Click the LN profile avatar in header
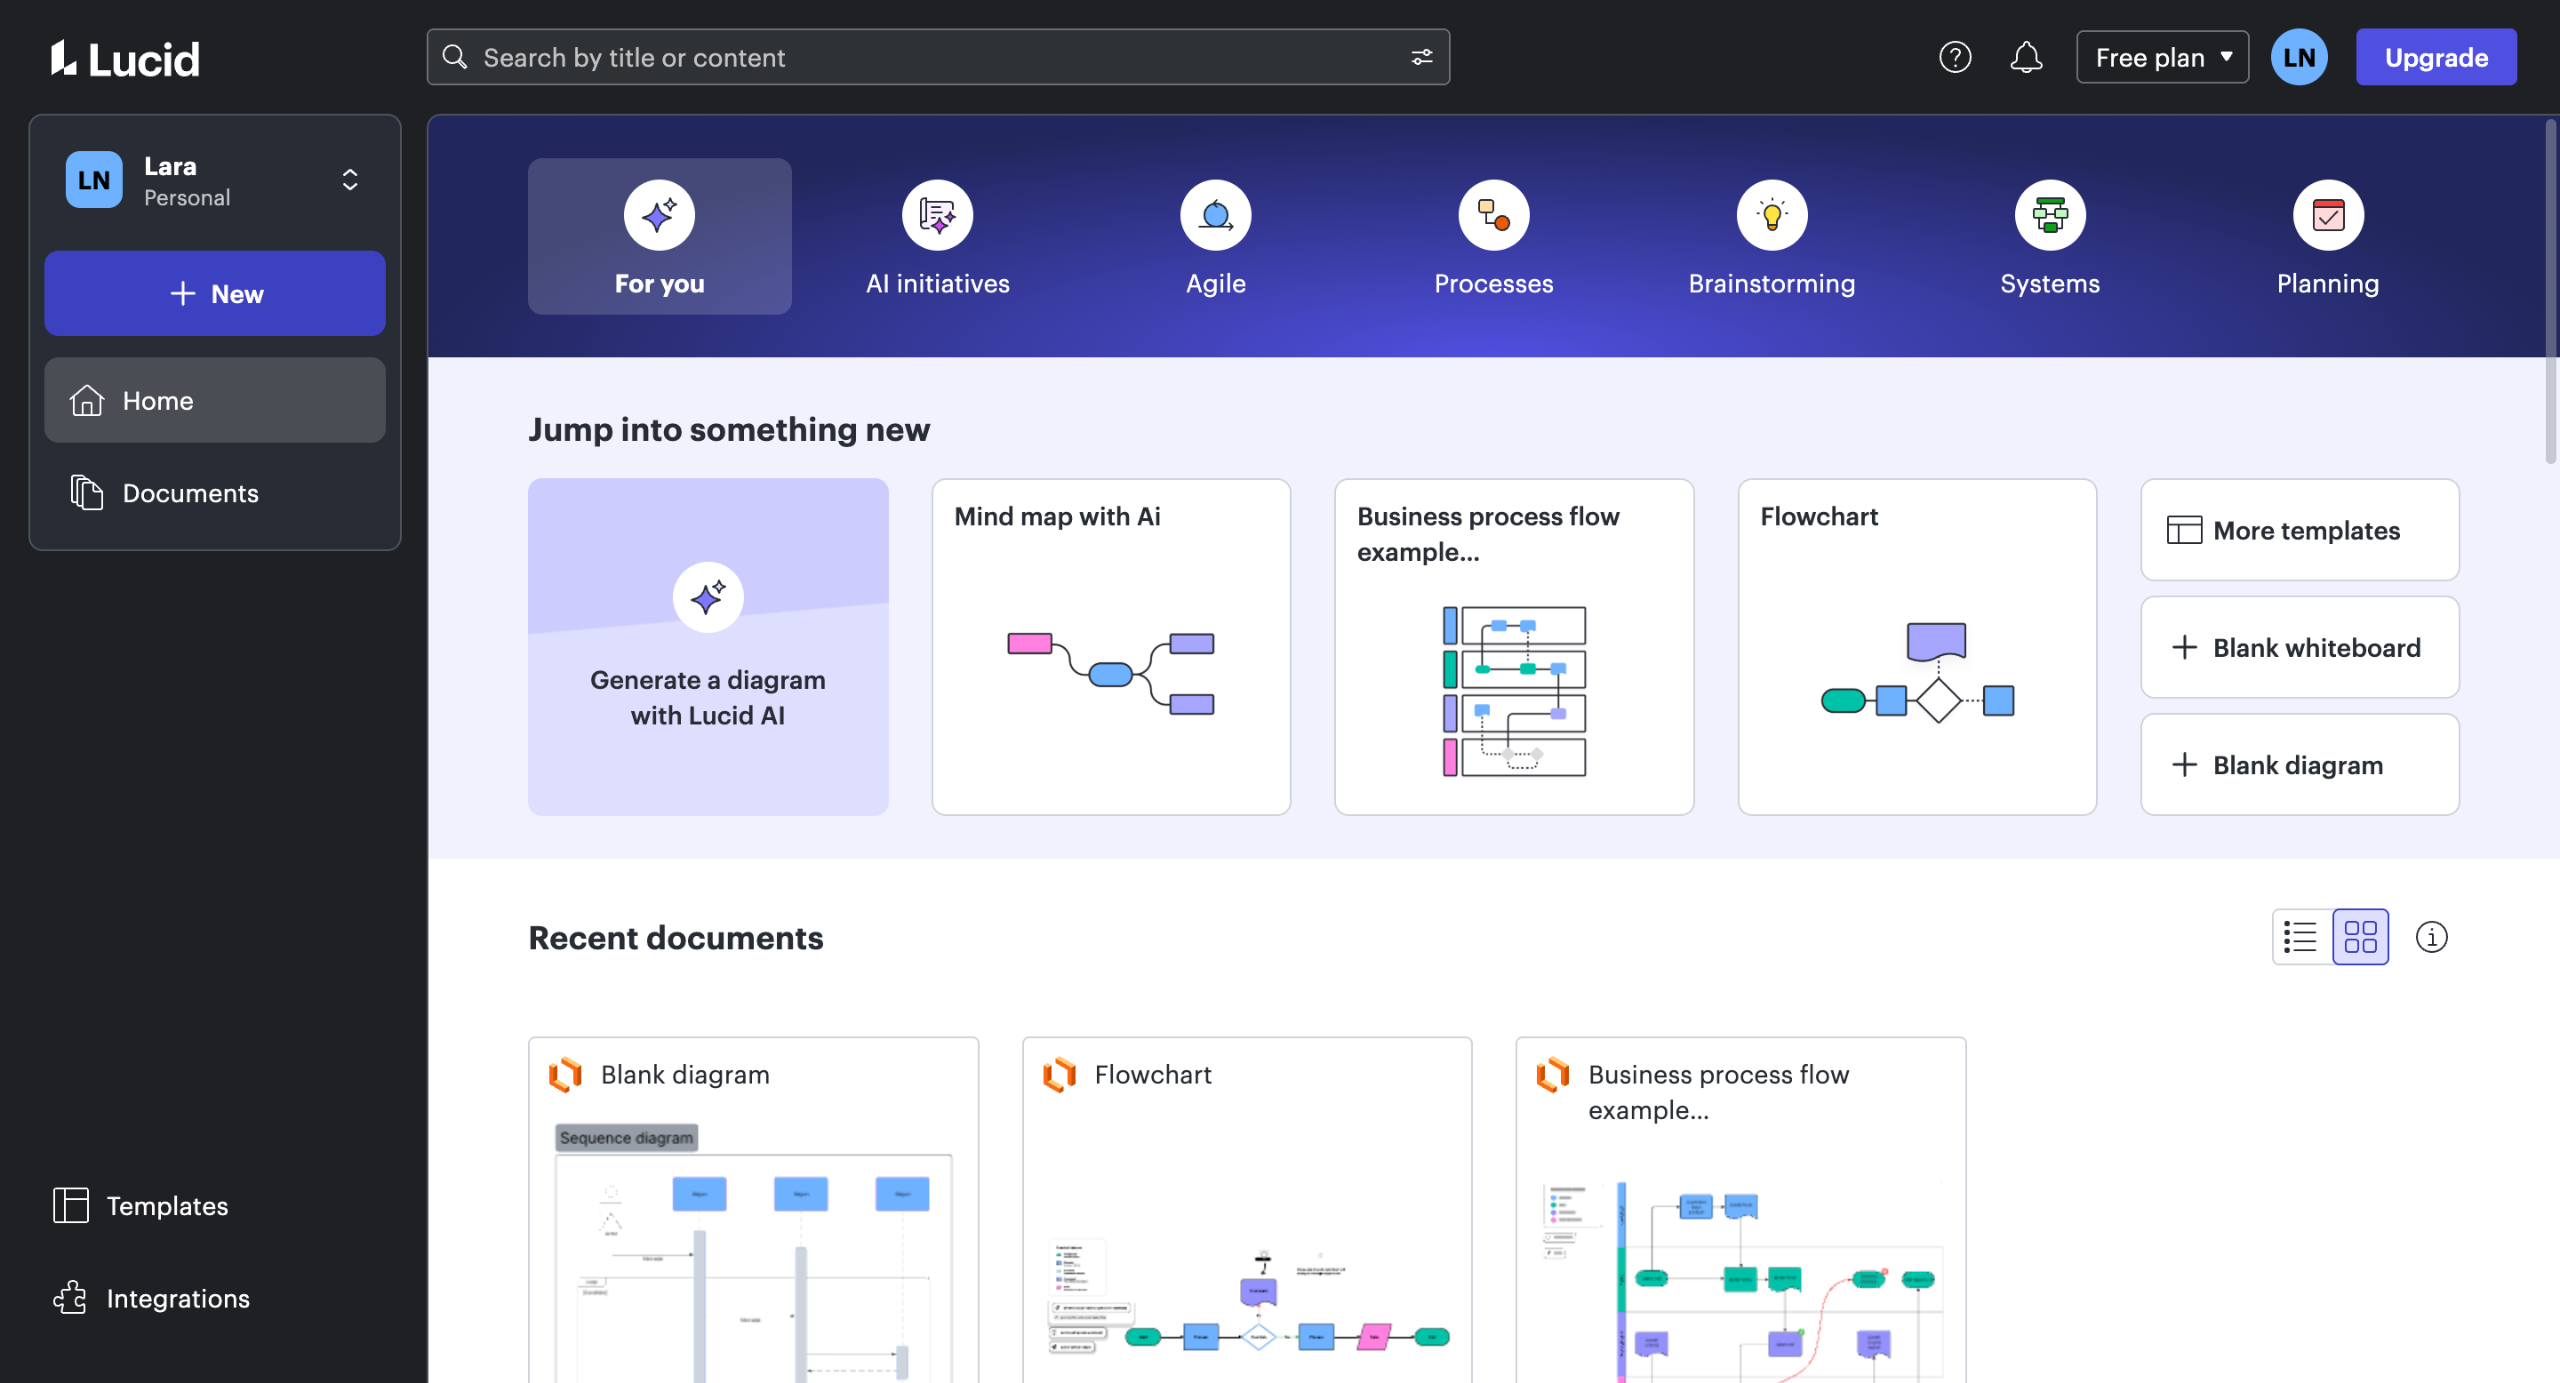The image size is (2560, 1383). coord(2298,57)
